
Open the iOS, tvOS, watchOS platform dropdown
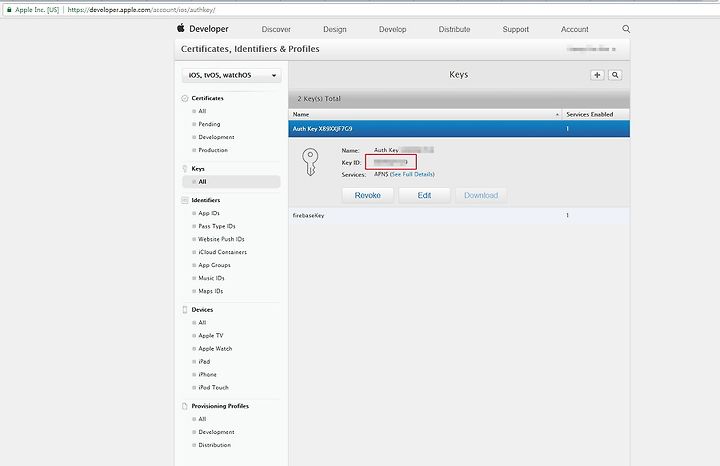click(x=231, y=75)
